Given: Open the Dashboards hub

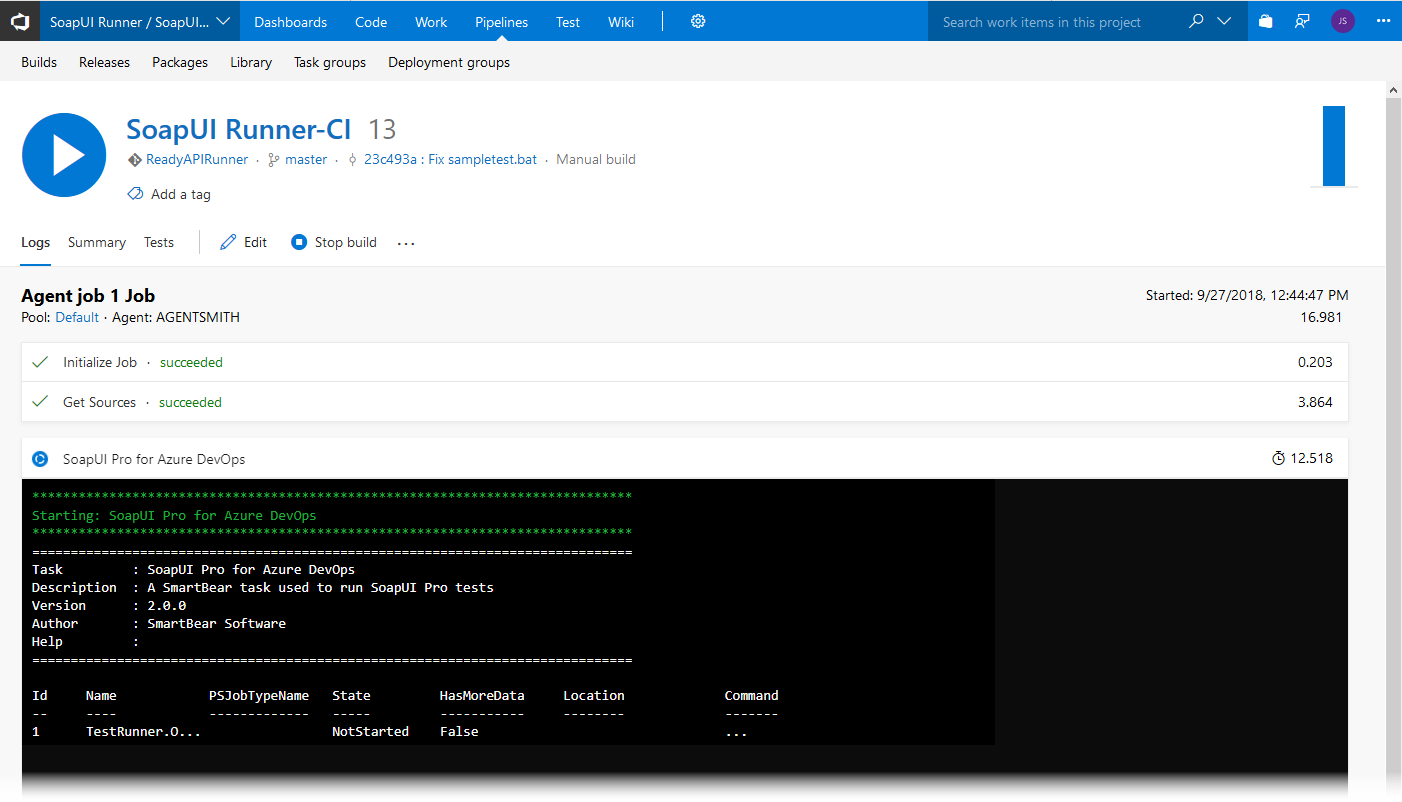Looking at the screenshot, I should pyautogui.click(x=290, y=22).
